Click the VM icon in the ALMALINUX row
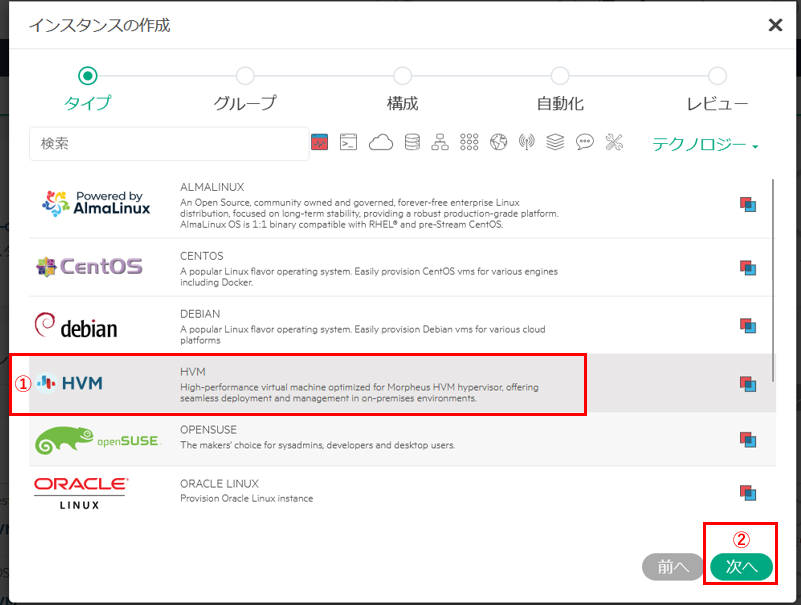 tap(748, 204)
